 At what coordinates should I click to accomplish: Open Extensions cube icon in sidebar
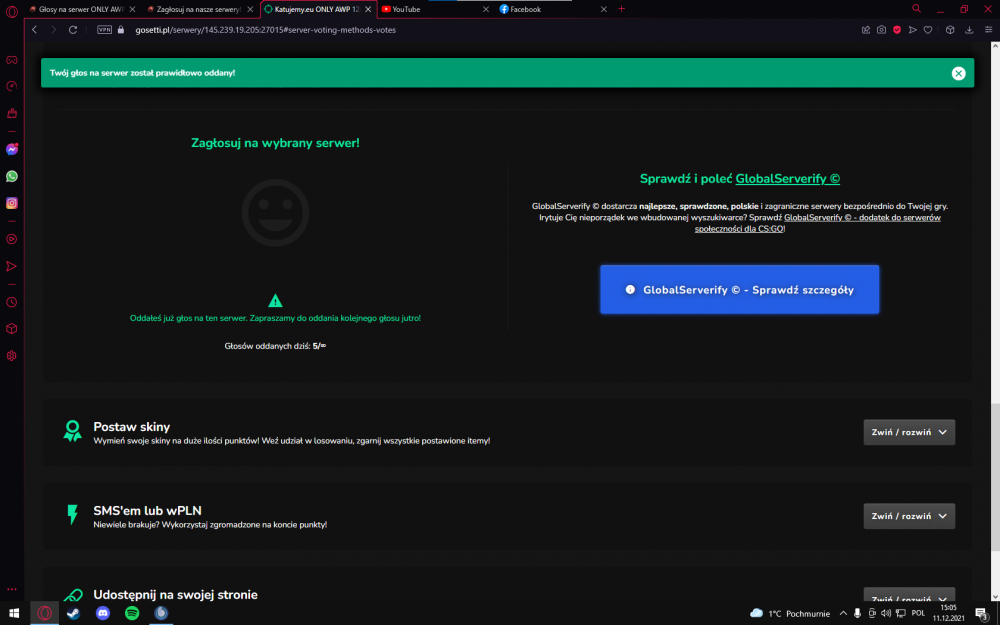tap(11, 328)
